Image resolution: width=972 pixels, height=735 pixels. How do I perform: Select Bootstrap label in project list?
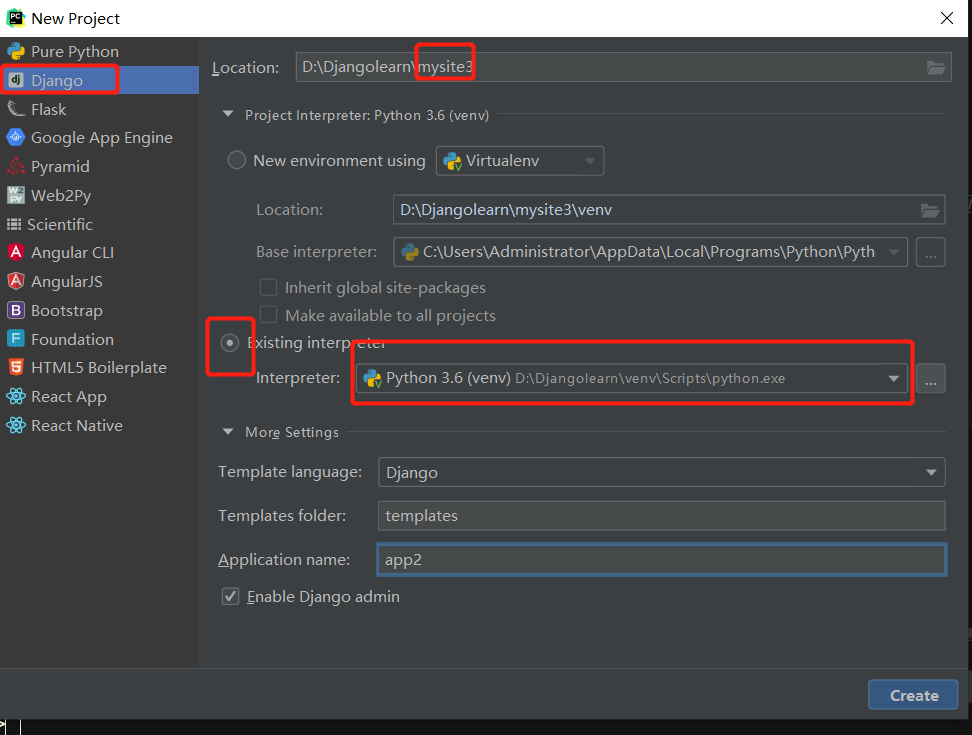[67, 310]
